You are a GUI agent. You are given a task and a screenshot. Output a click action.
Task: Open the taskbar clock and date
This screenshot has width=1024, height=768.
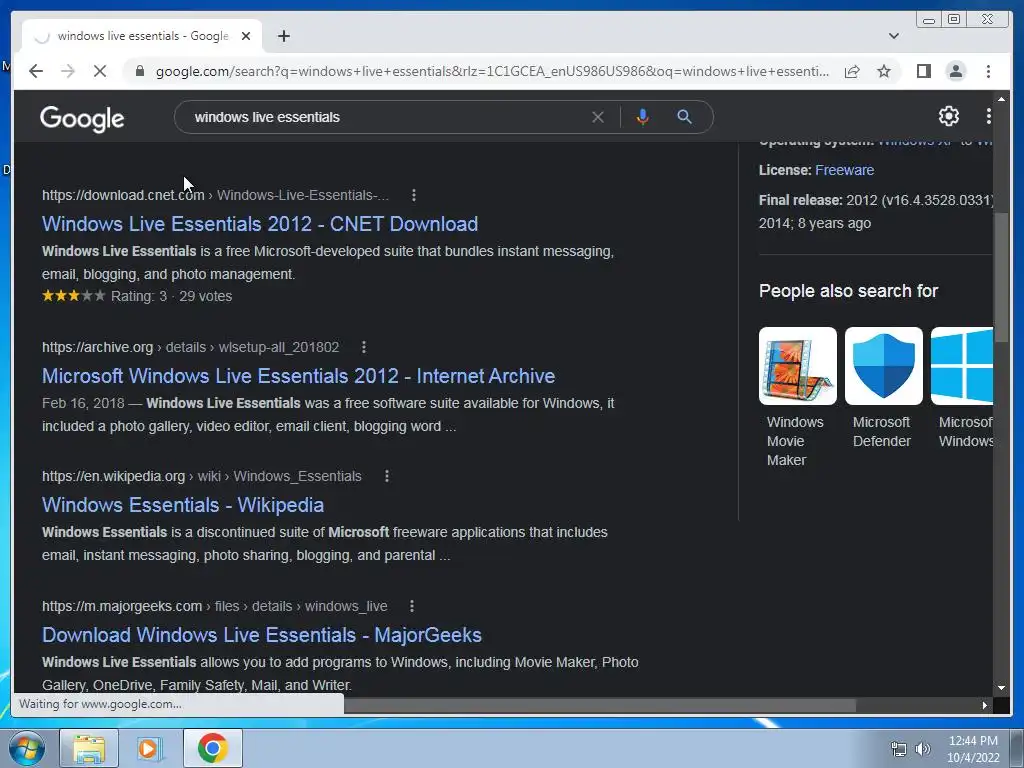tap(973, 749)
